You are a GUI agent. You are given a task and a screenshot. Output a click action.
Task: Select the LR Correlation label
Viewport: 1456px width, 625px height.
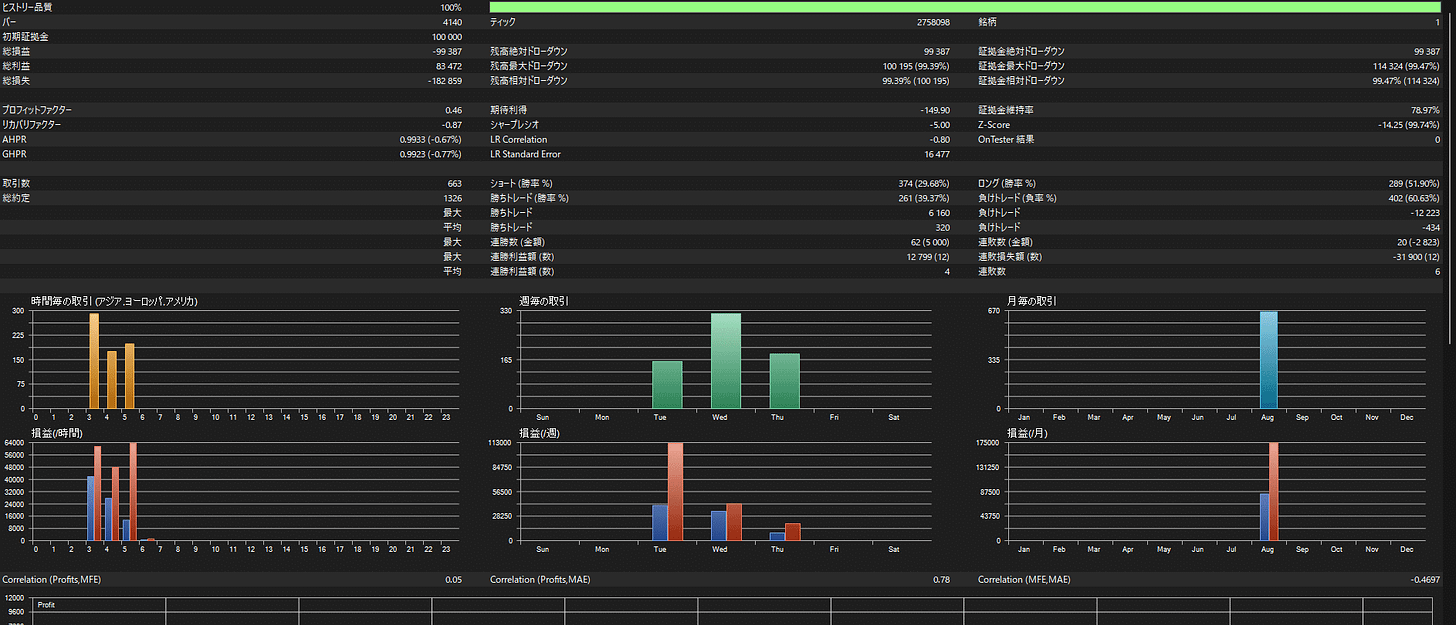click(519, 140)
